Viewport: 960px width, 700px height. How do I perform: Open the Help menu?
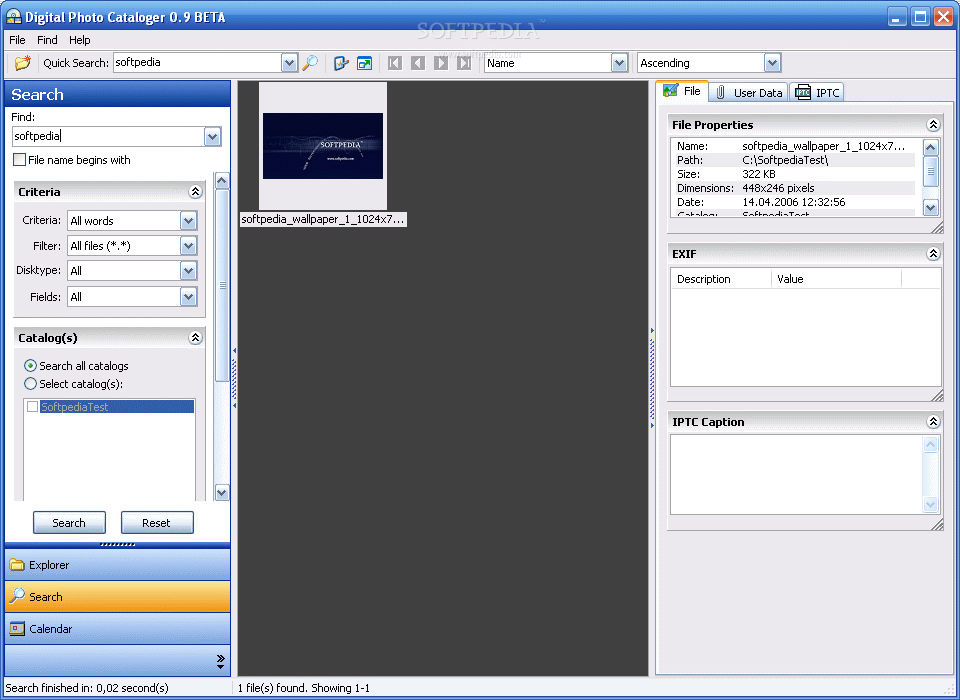point(80,40)
